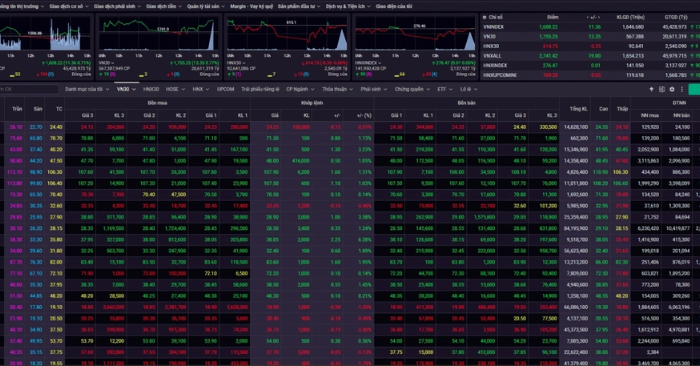
Task: Open CP Ngành tab dropdown
Action: coord(300,89)
